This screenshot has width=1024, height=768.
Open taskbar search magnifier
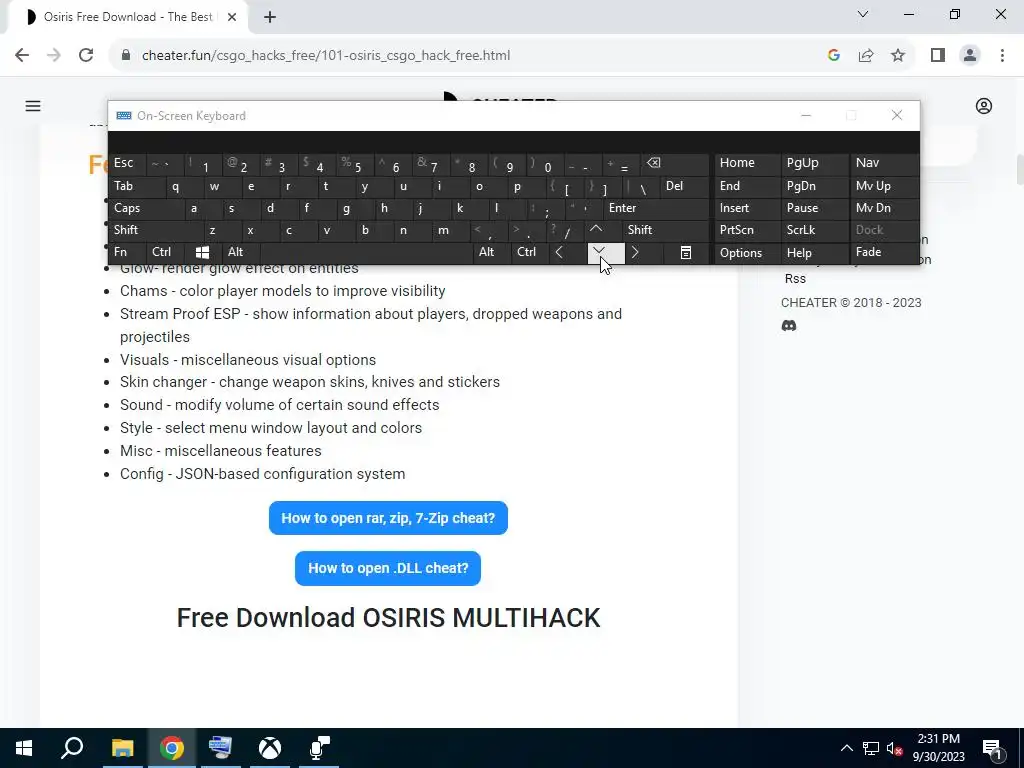72,748
